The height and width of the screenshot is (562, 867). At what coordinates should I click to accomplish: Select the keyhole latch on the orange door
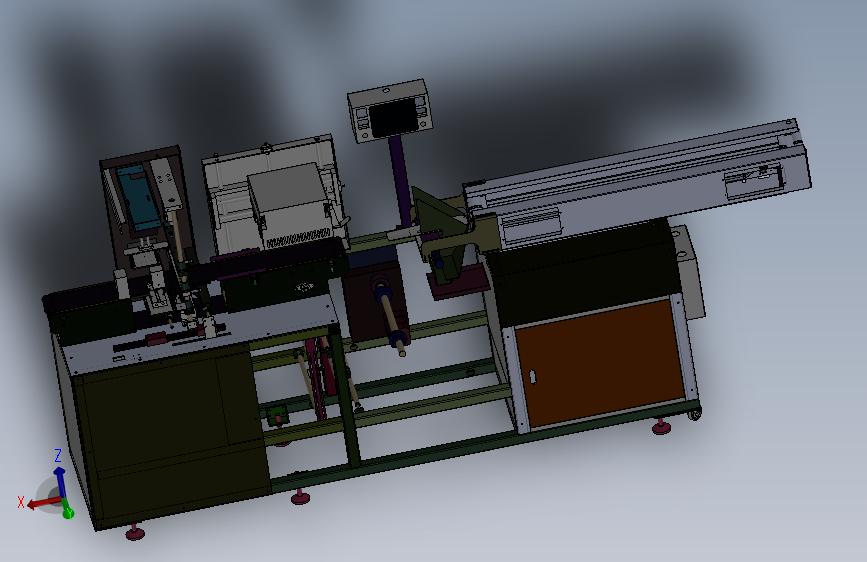[x=532, y=376]
